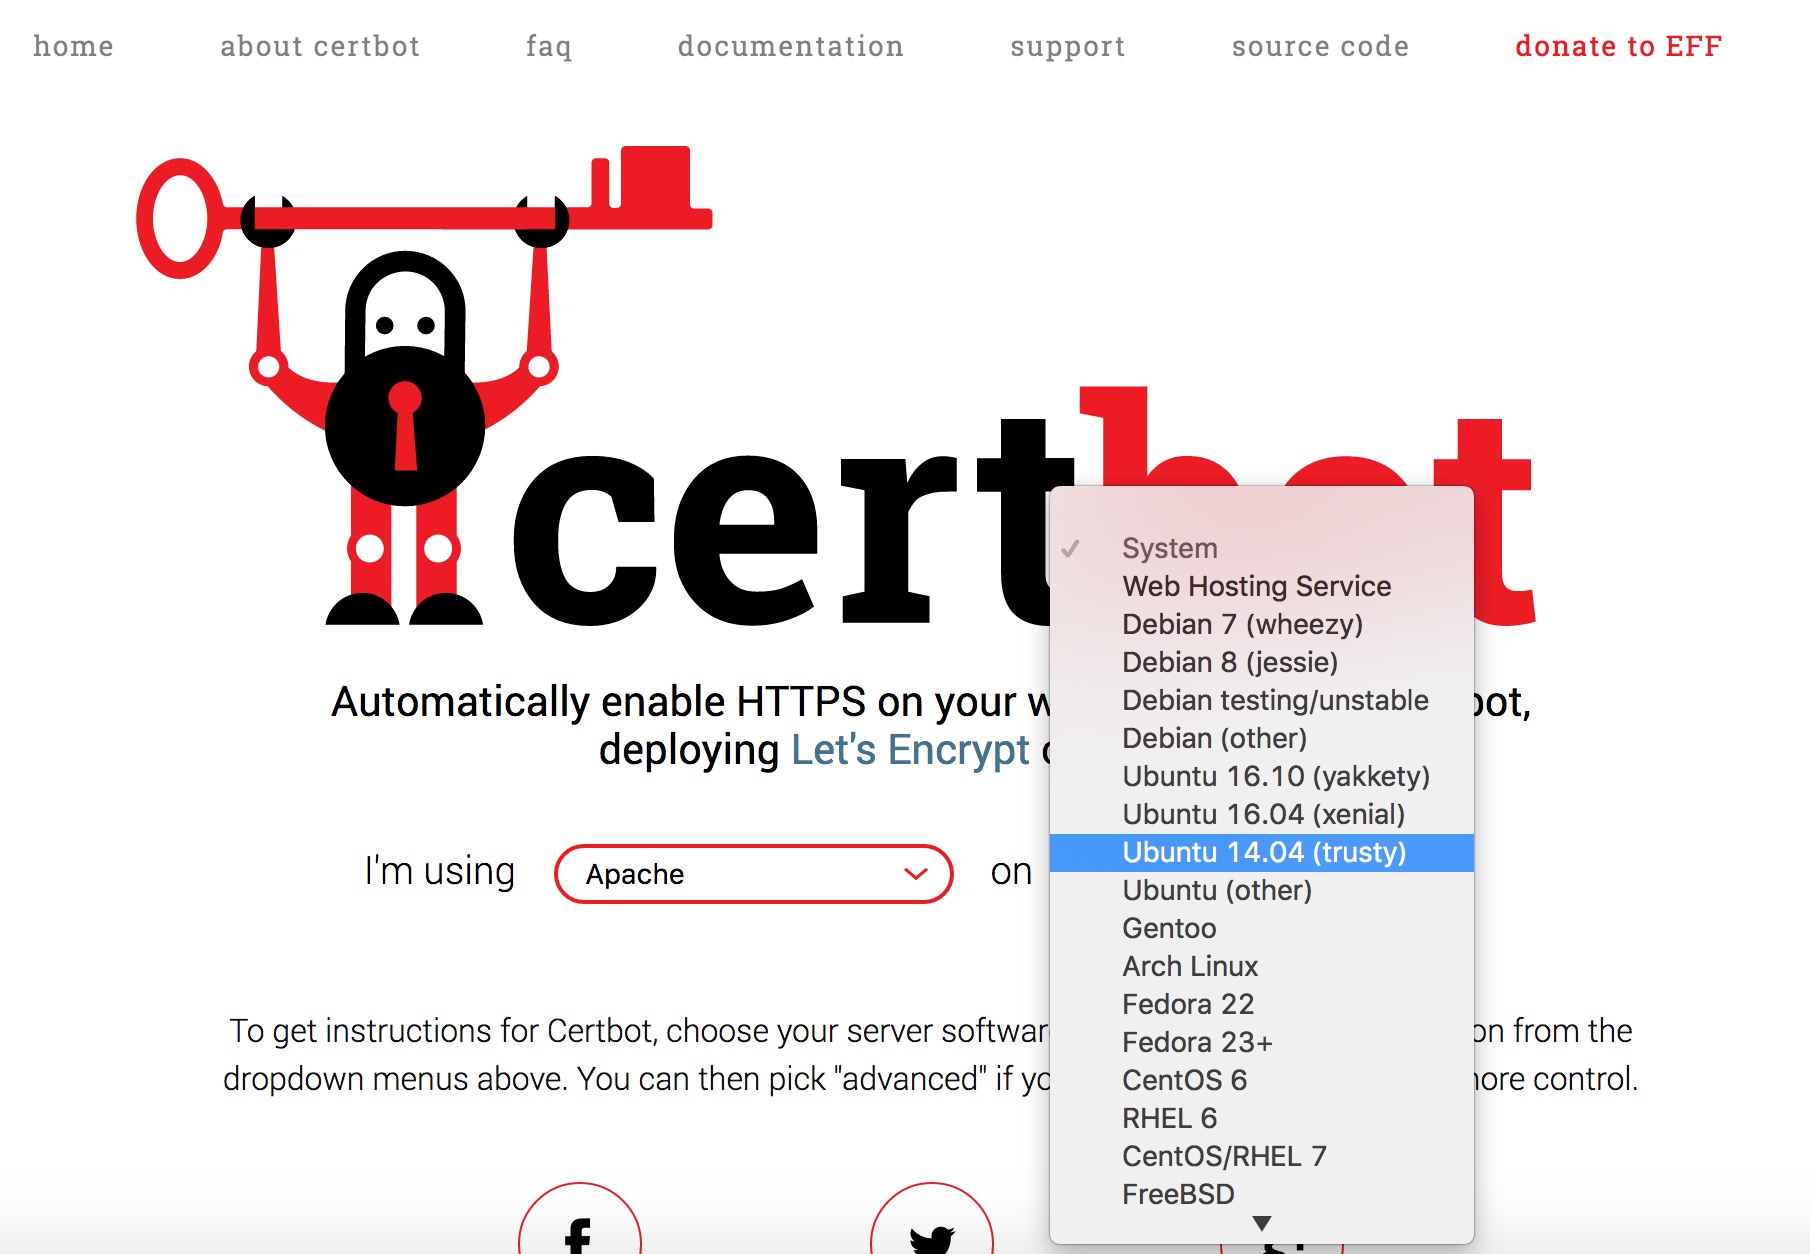Click the Facebook share icon
Viewport: 1810px width, 1254px height.
click(579, 1219)
